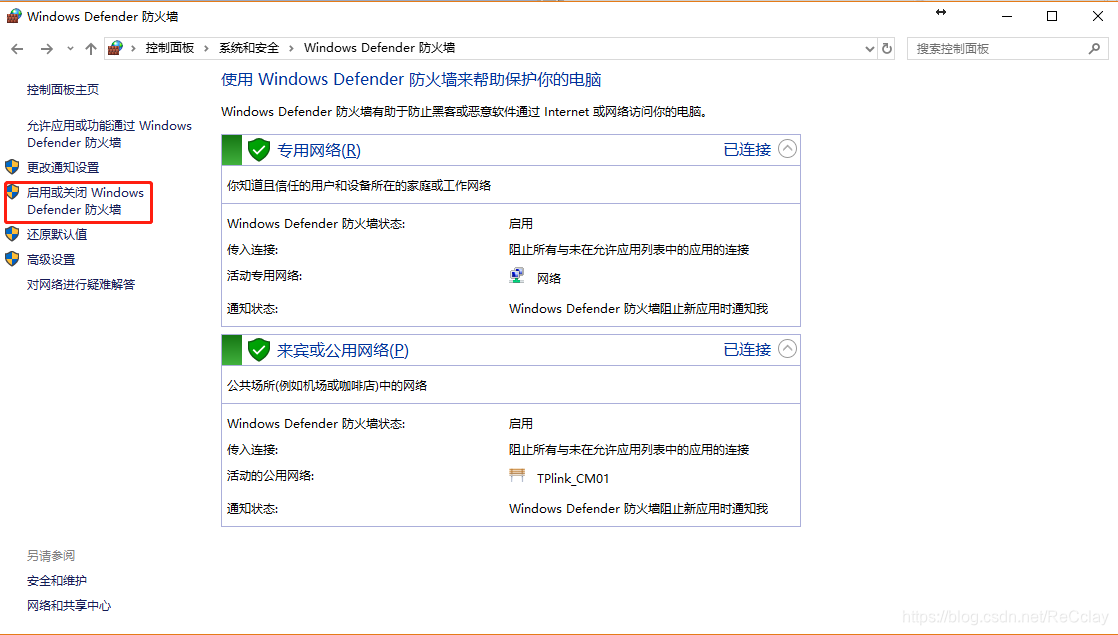Click the 另请参阅 heading text
Screen dimensions: 1118x635
51,555
